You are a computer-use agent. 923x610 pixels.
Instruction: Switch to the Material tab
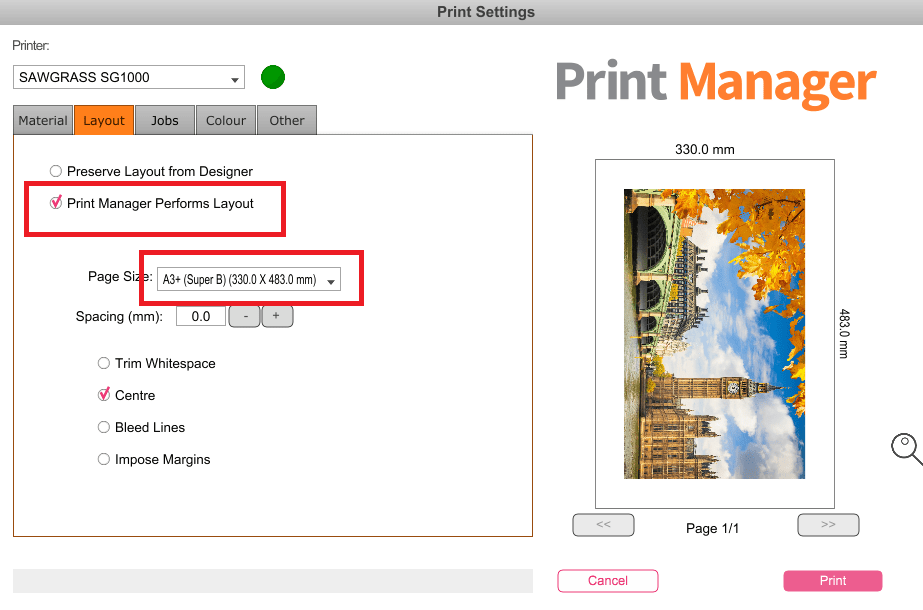coord(43,120)
